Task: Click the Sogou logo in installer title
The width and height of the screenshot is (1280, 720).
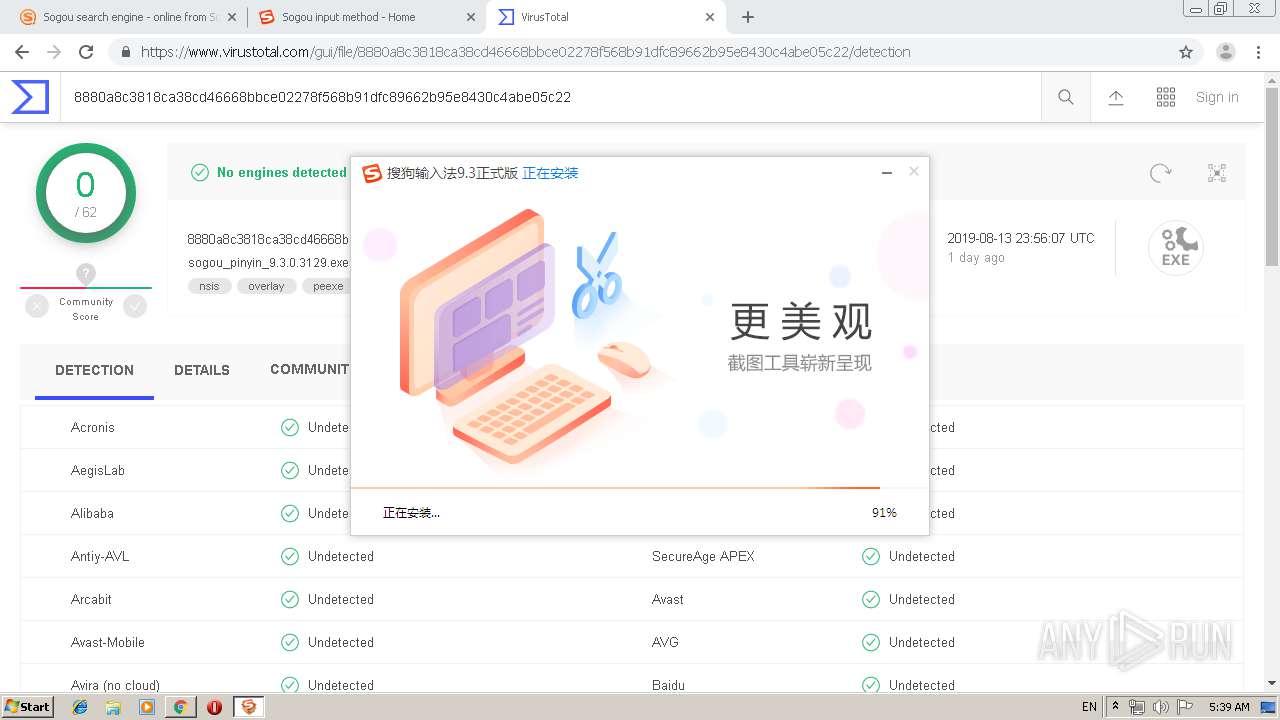Action: (x=372, y=173)
